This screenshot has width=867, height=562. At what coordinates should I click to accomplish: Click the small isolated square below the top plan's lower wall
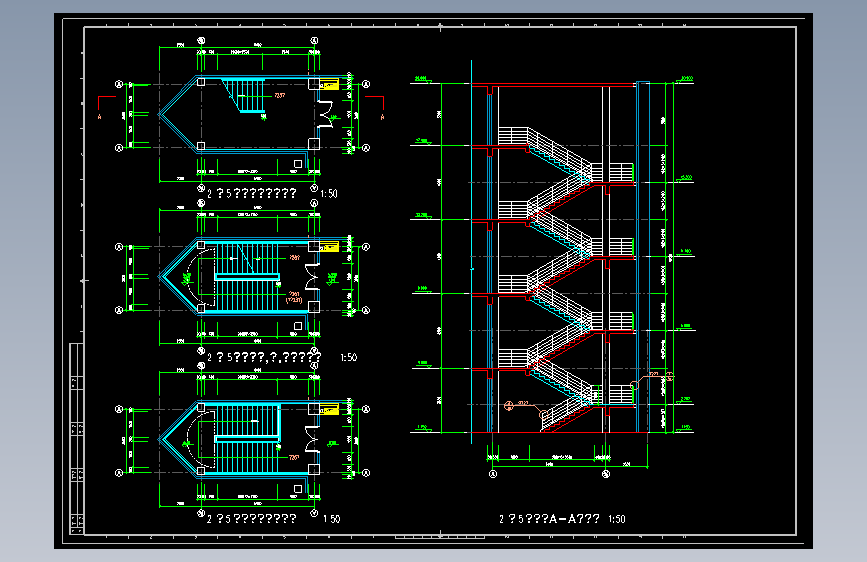coord(298,164)
